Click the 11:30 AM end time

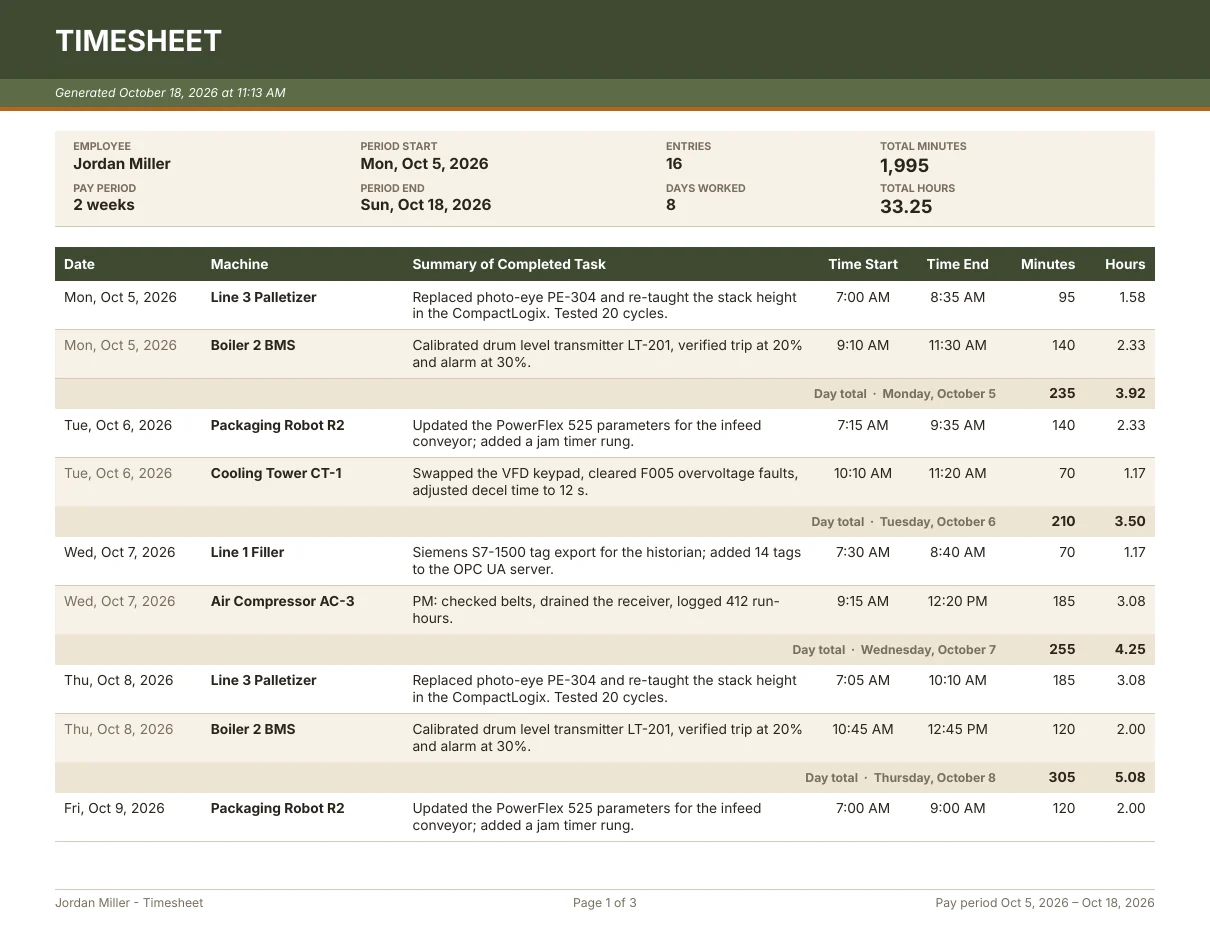pos(957,345)
